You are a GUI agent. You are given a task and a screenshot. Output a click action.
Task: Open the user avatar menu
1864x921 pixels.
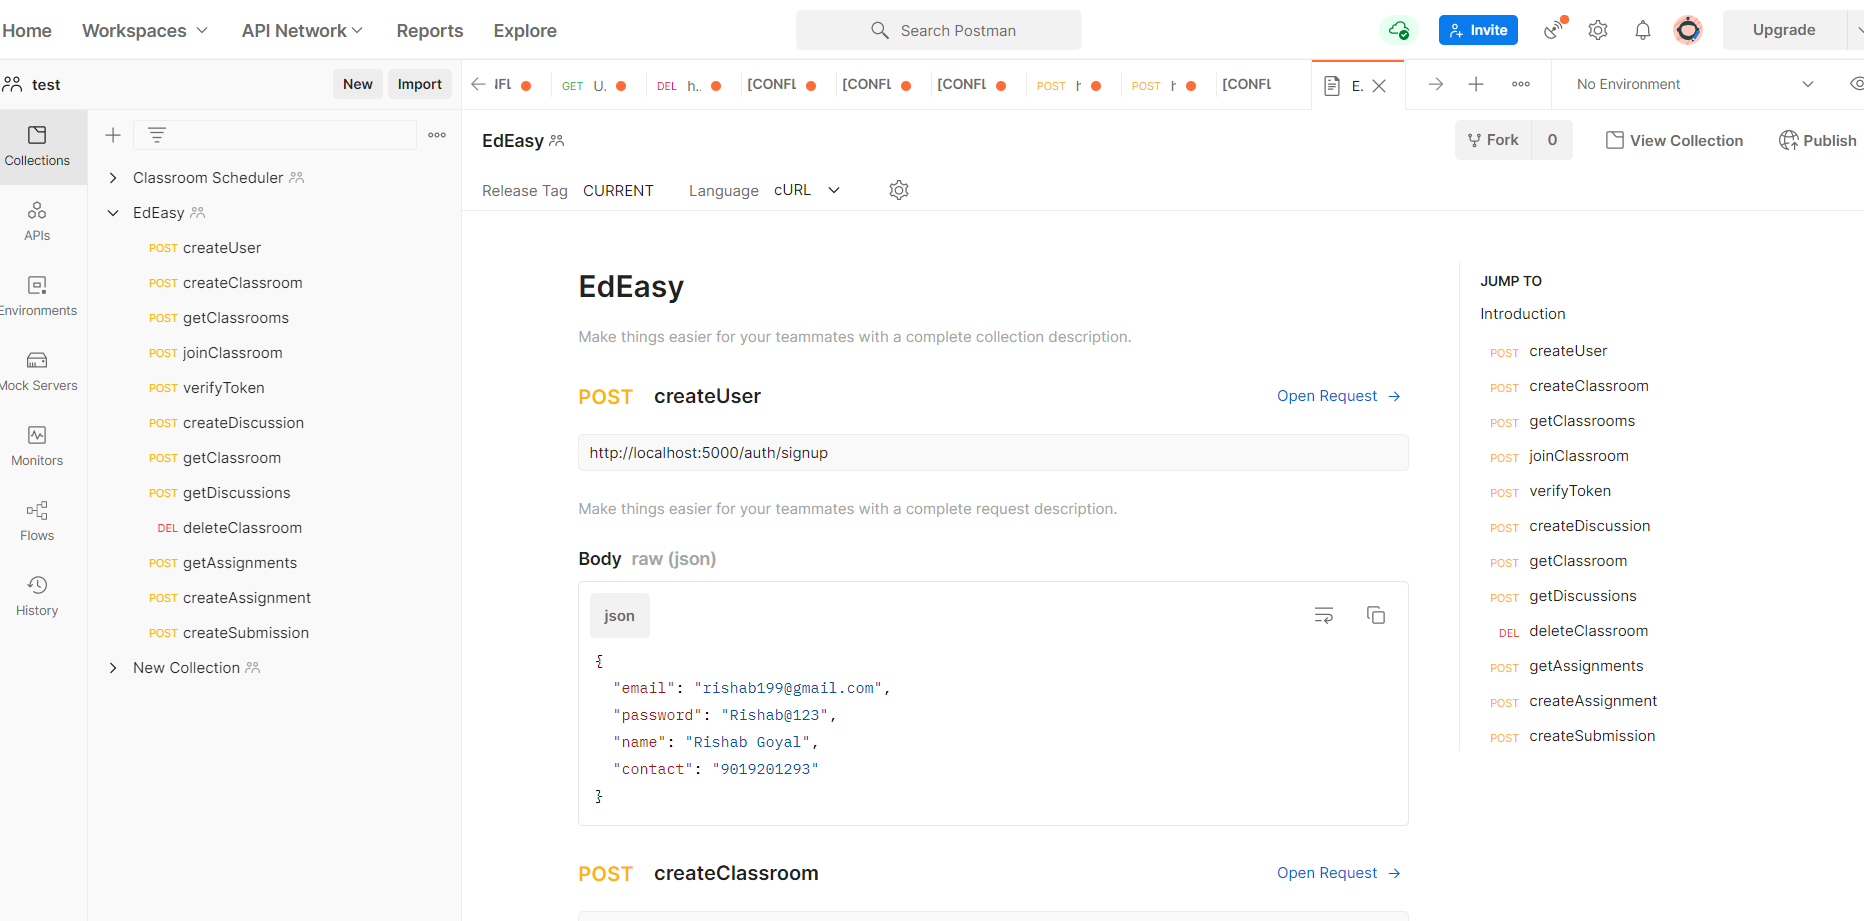[x=1688, y=30]
